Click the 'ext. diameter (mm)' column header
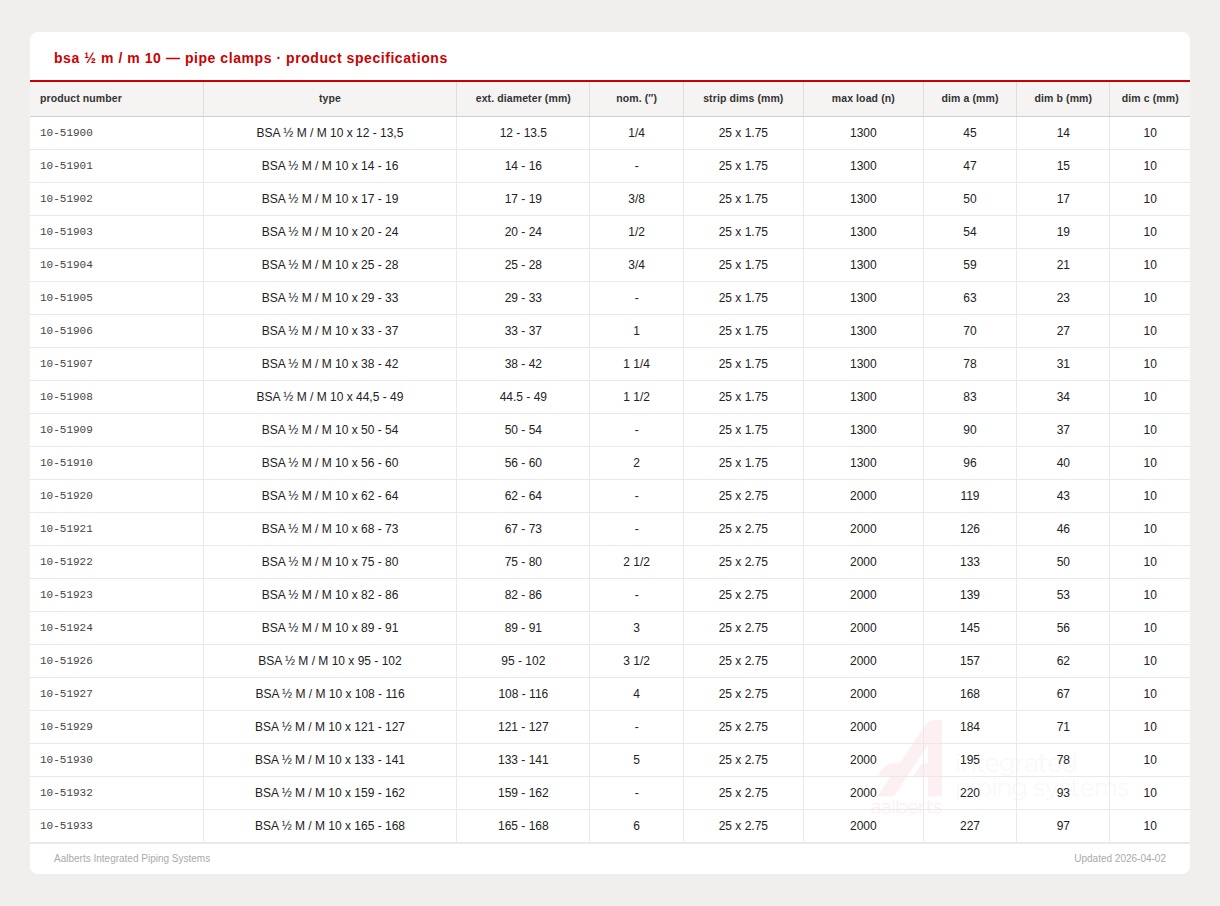 (523, 99)
